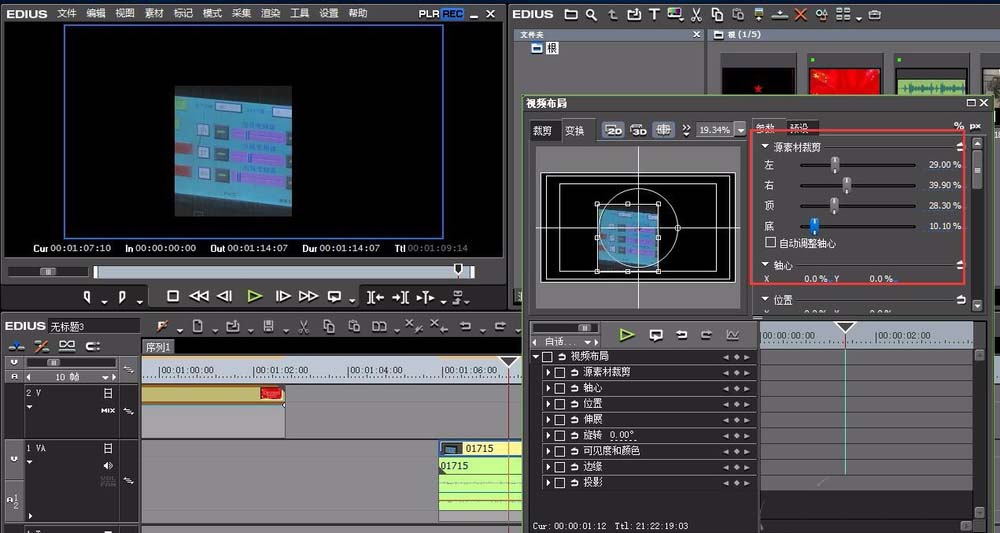Select the 2D layout mode button
The width and height of the screenshot is (1000, 533).
613,130
